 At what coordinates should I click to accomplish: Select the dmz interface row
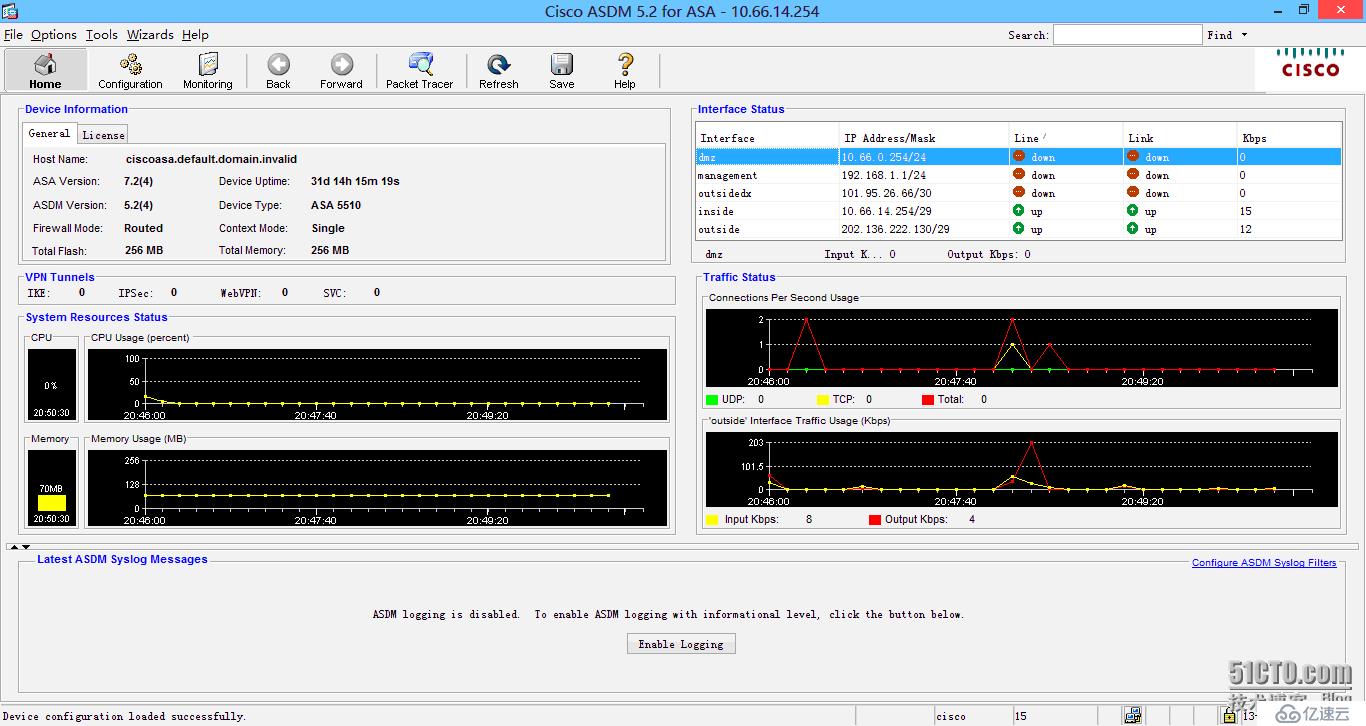click(x=1018, y=157)
